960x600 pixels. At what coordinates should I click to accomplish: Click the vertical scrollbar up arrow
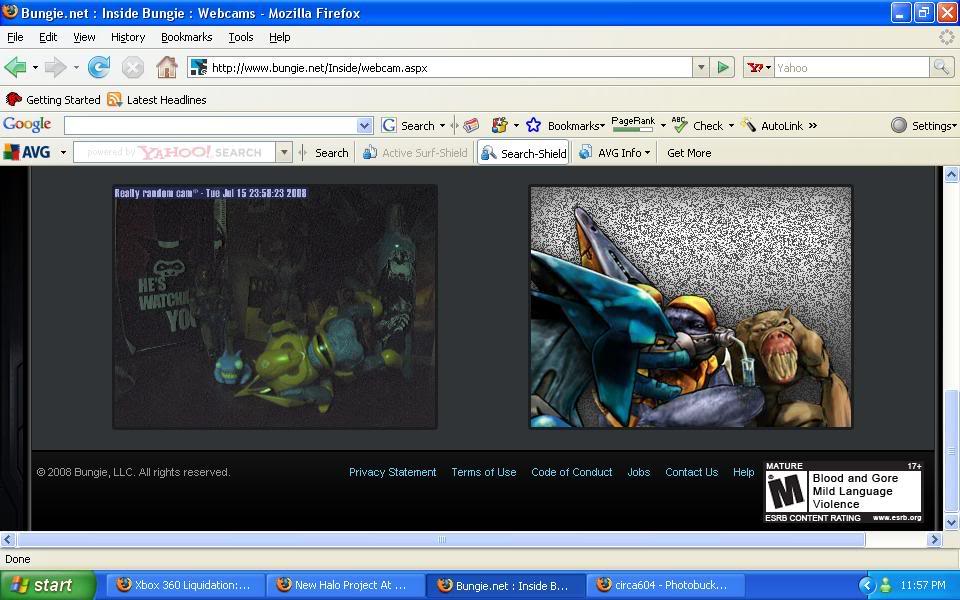pyautogui.click(x=951, y=174)
